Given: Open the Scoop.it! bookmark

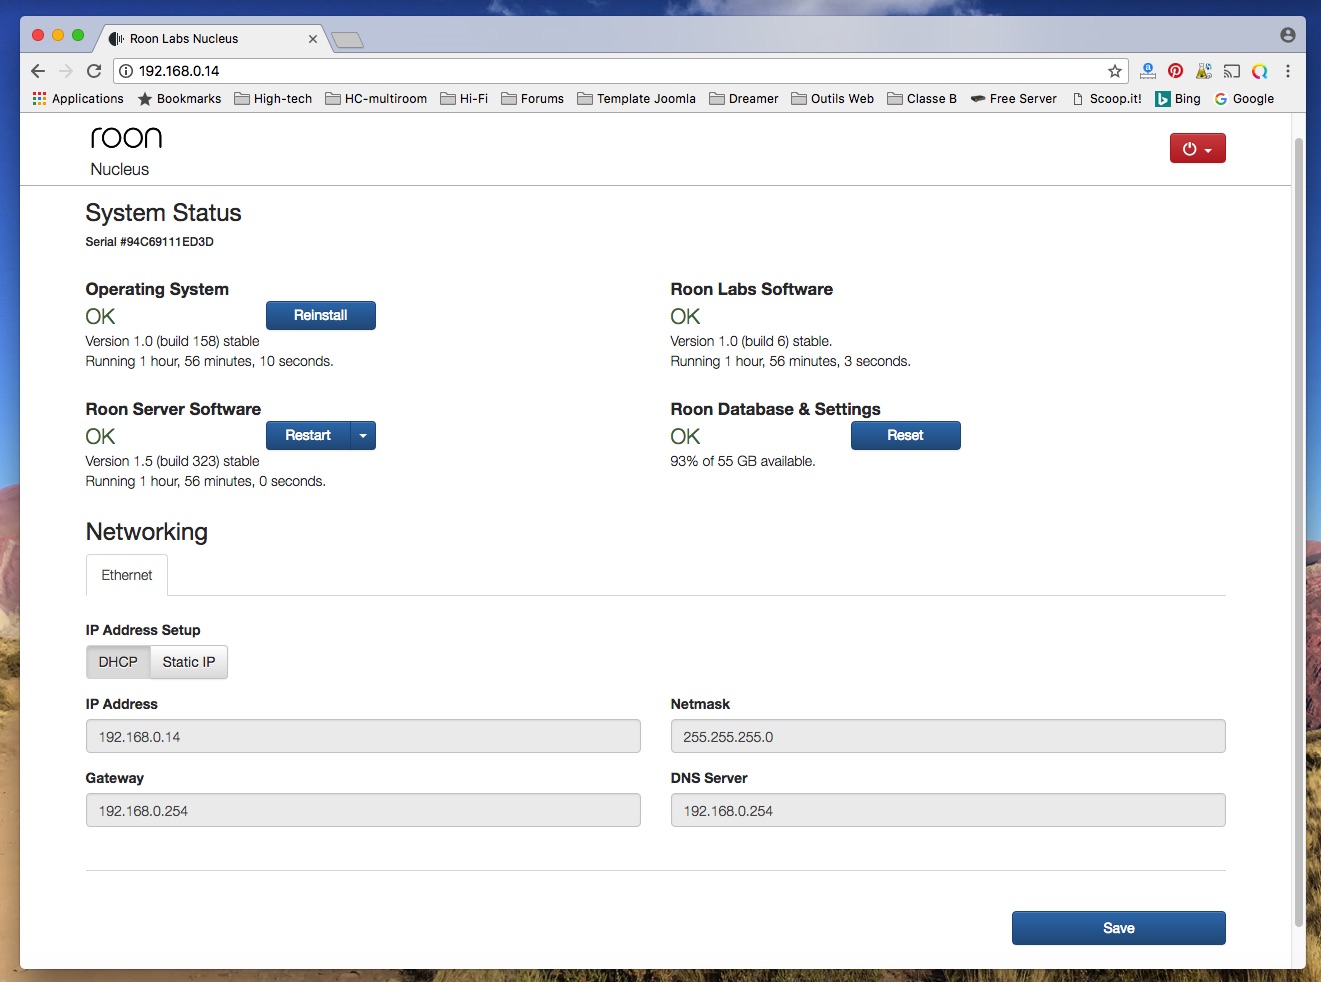Looking at the screenshot, I should (x=1107, y=99).
